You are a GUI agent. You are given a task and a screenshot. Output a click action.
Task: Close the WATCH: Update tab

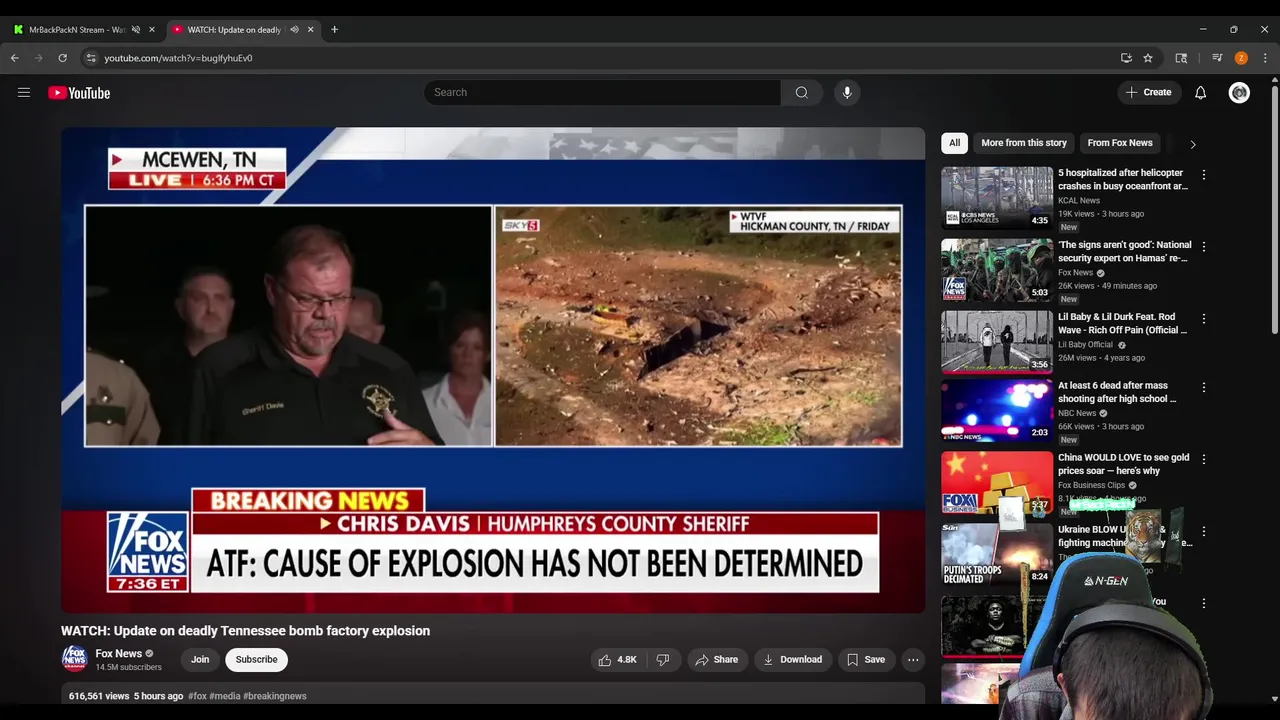(310, 30)
